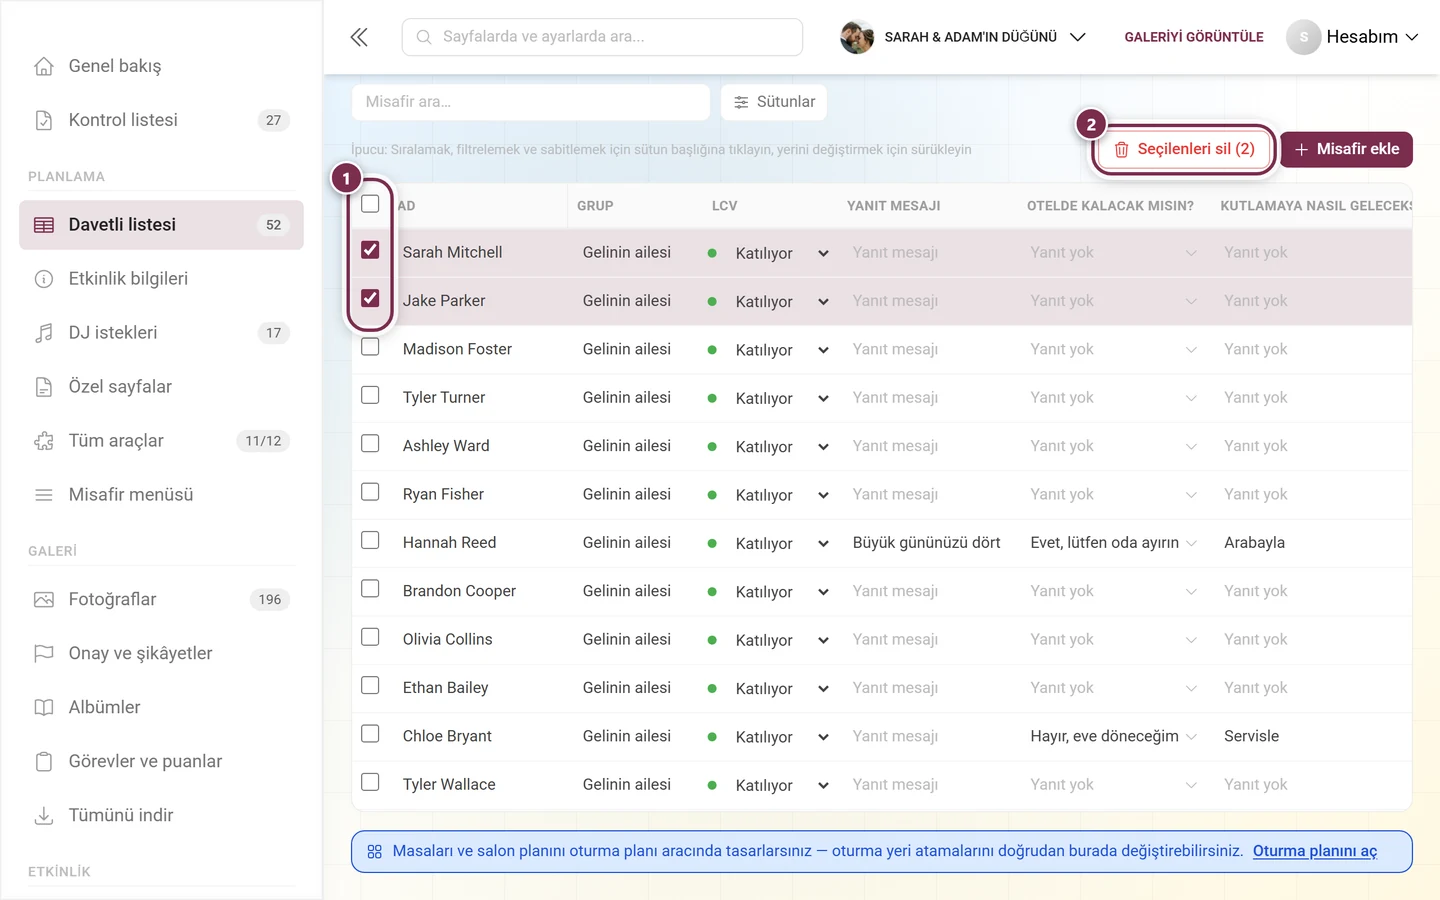This screenshot has height=900, width=1440.
Task: Click the Onay ve şikâyetler flag icon
Action: (x=44, y=654)
